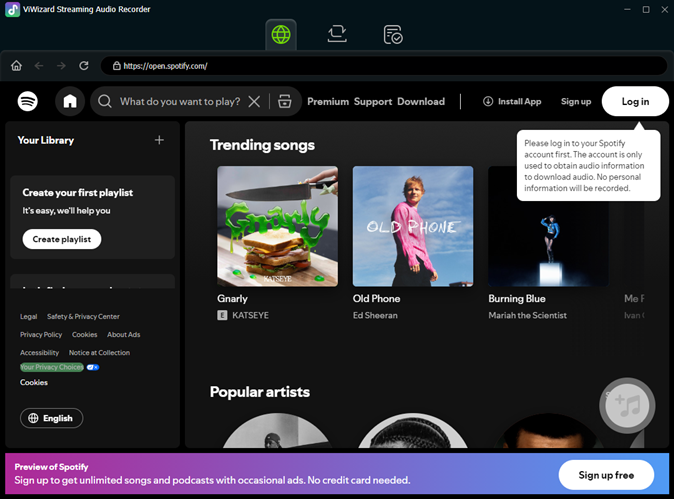Open the Browse icon in search bar
Image resolution: width=674 pixels, height=499 pixels.
point(285,101)
